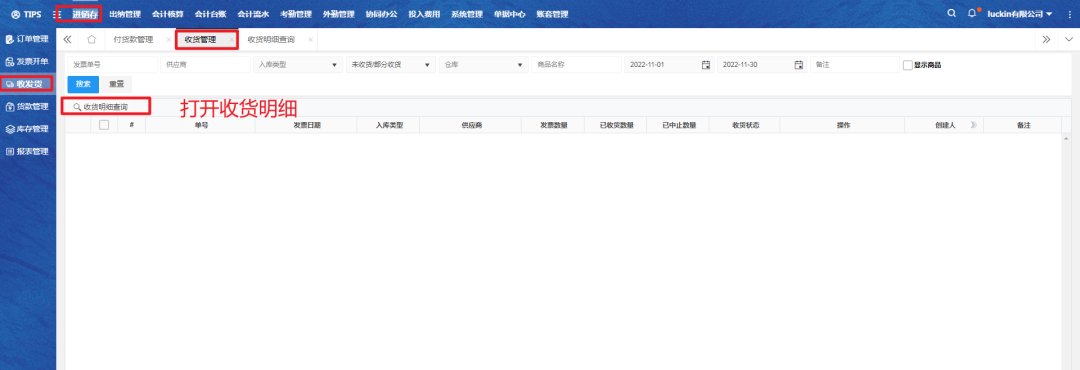Expand the 创建人 column arrow
Image resolution: width=1080 pixels, height=370 pixels.
pyautogui.click(x=974, y=125)
